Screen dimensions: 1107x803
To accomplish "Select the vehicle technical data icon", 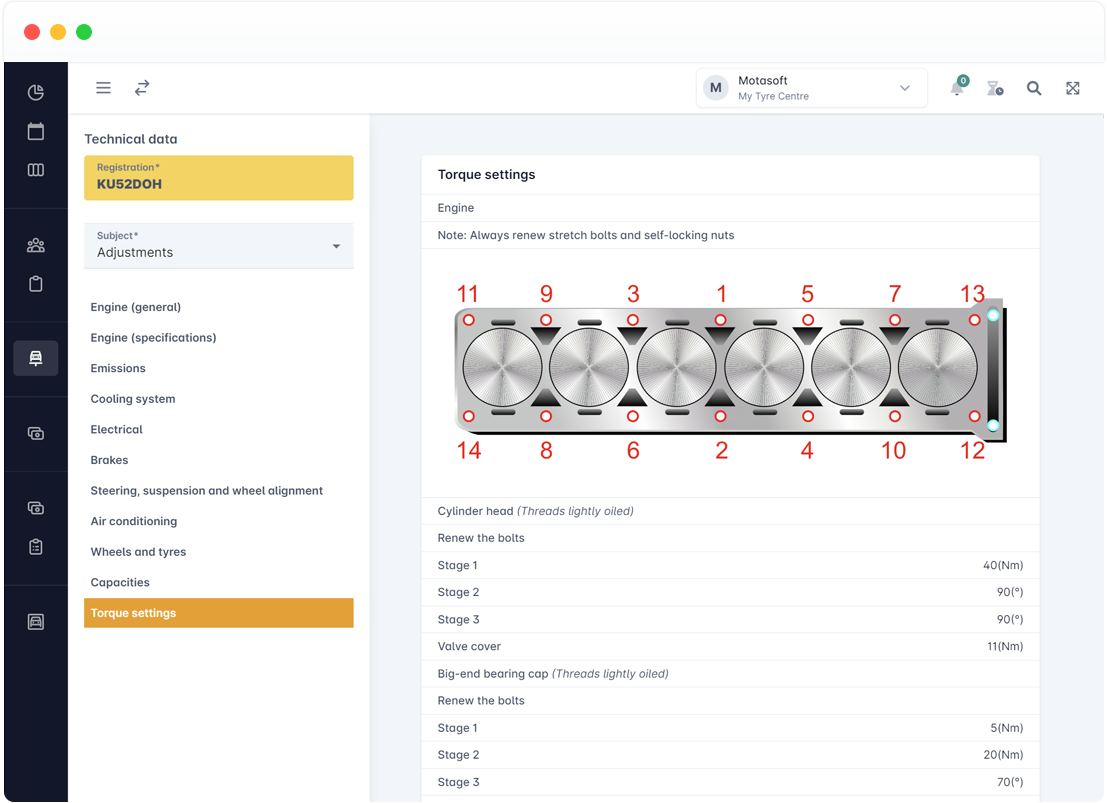I will coord(35,358).
